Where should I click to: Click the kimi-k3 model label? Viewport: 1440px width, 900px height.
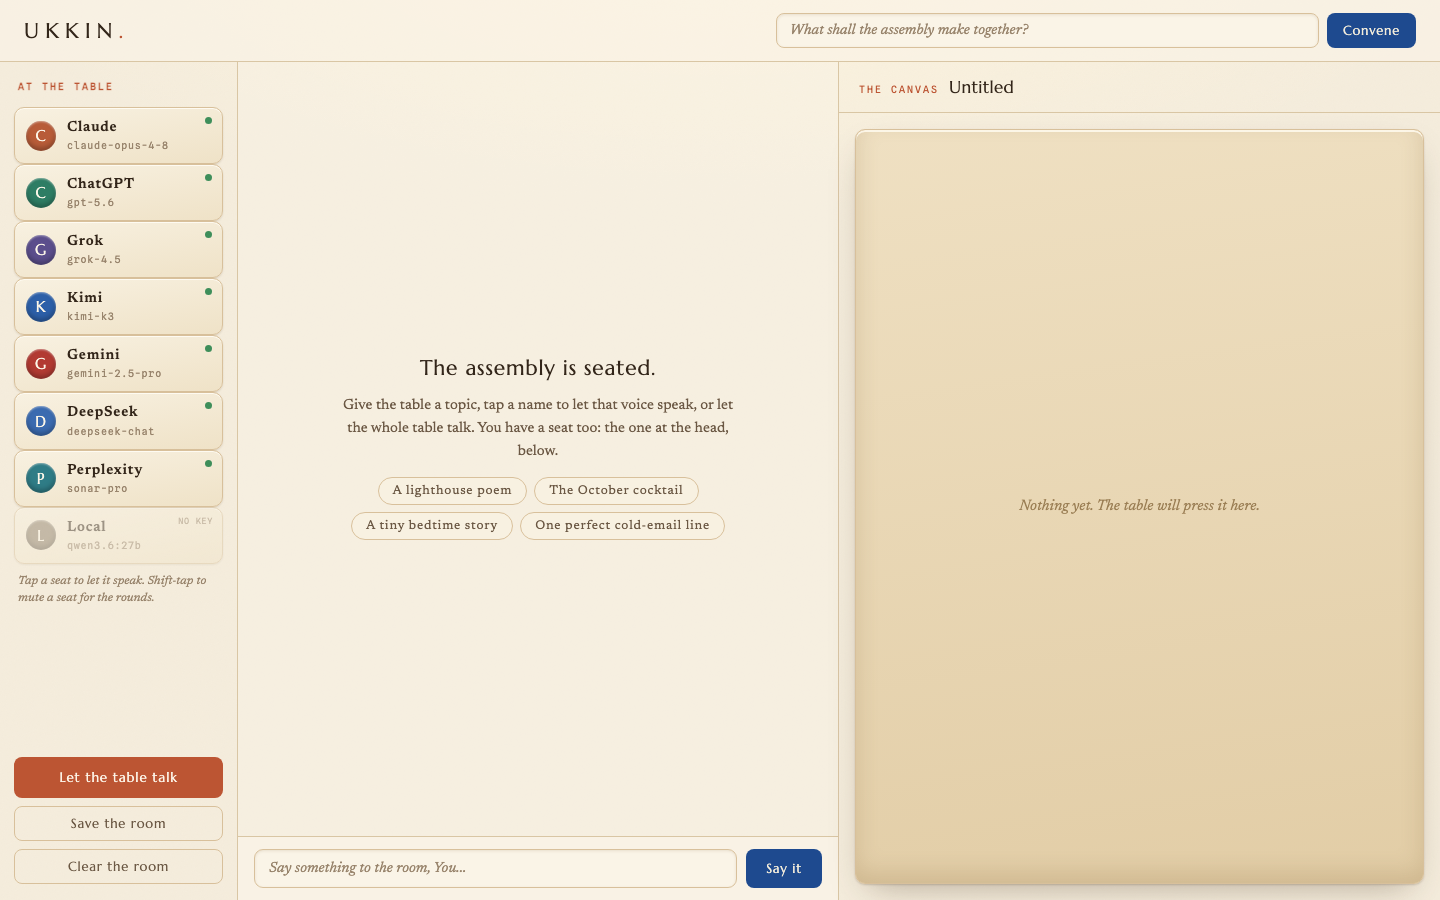coord(91,317)
